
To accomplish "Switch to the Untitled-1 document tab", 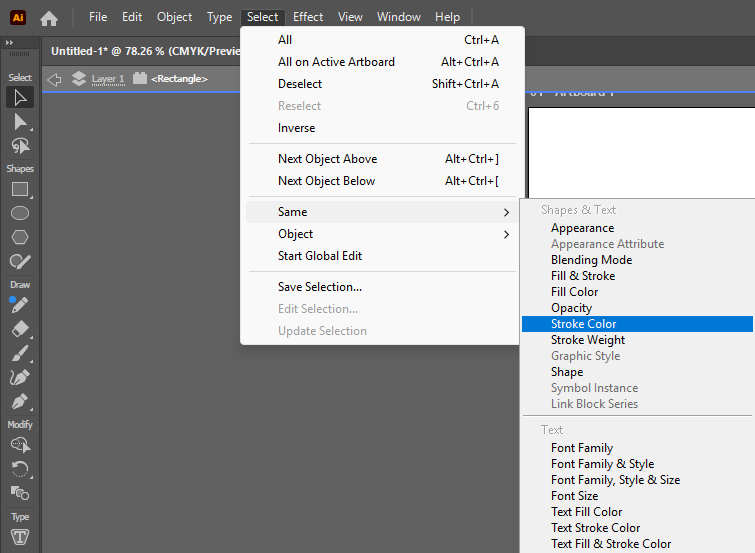I will pyautogui.click(x=145, y=51).
